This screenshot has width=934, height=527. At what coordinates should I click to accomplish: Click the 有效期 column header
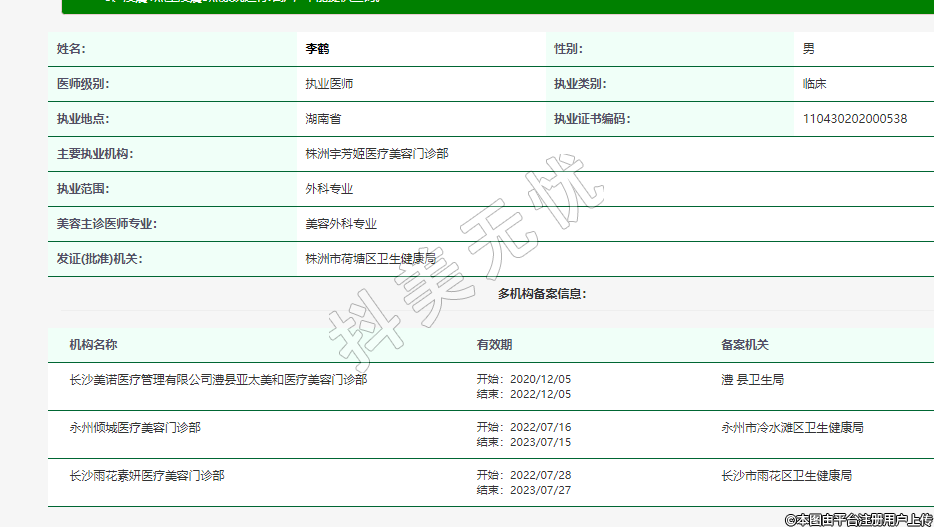point(494,345)
